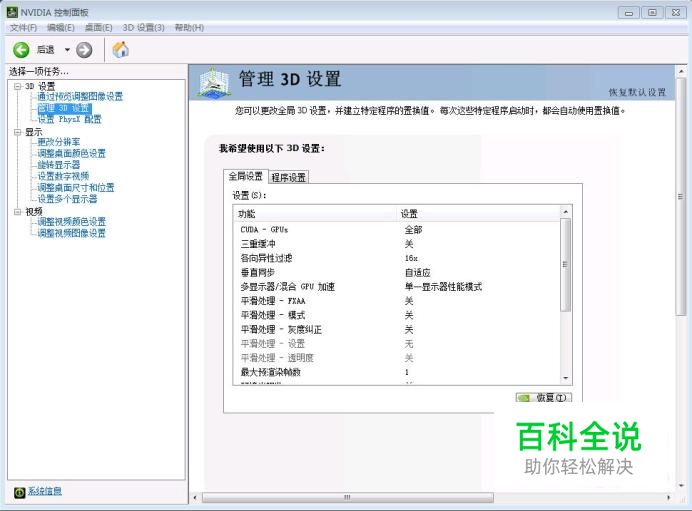Viewport: 692px width, 511px height.
Task: Click the 功能 column header
Action: pos(315,214)
